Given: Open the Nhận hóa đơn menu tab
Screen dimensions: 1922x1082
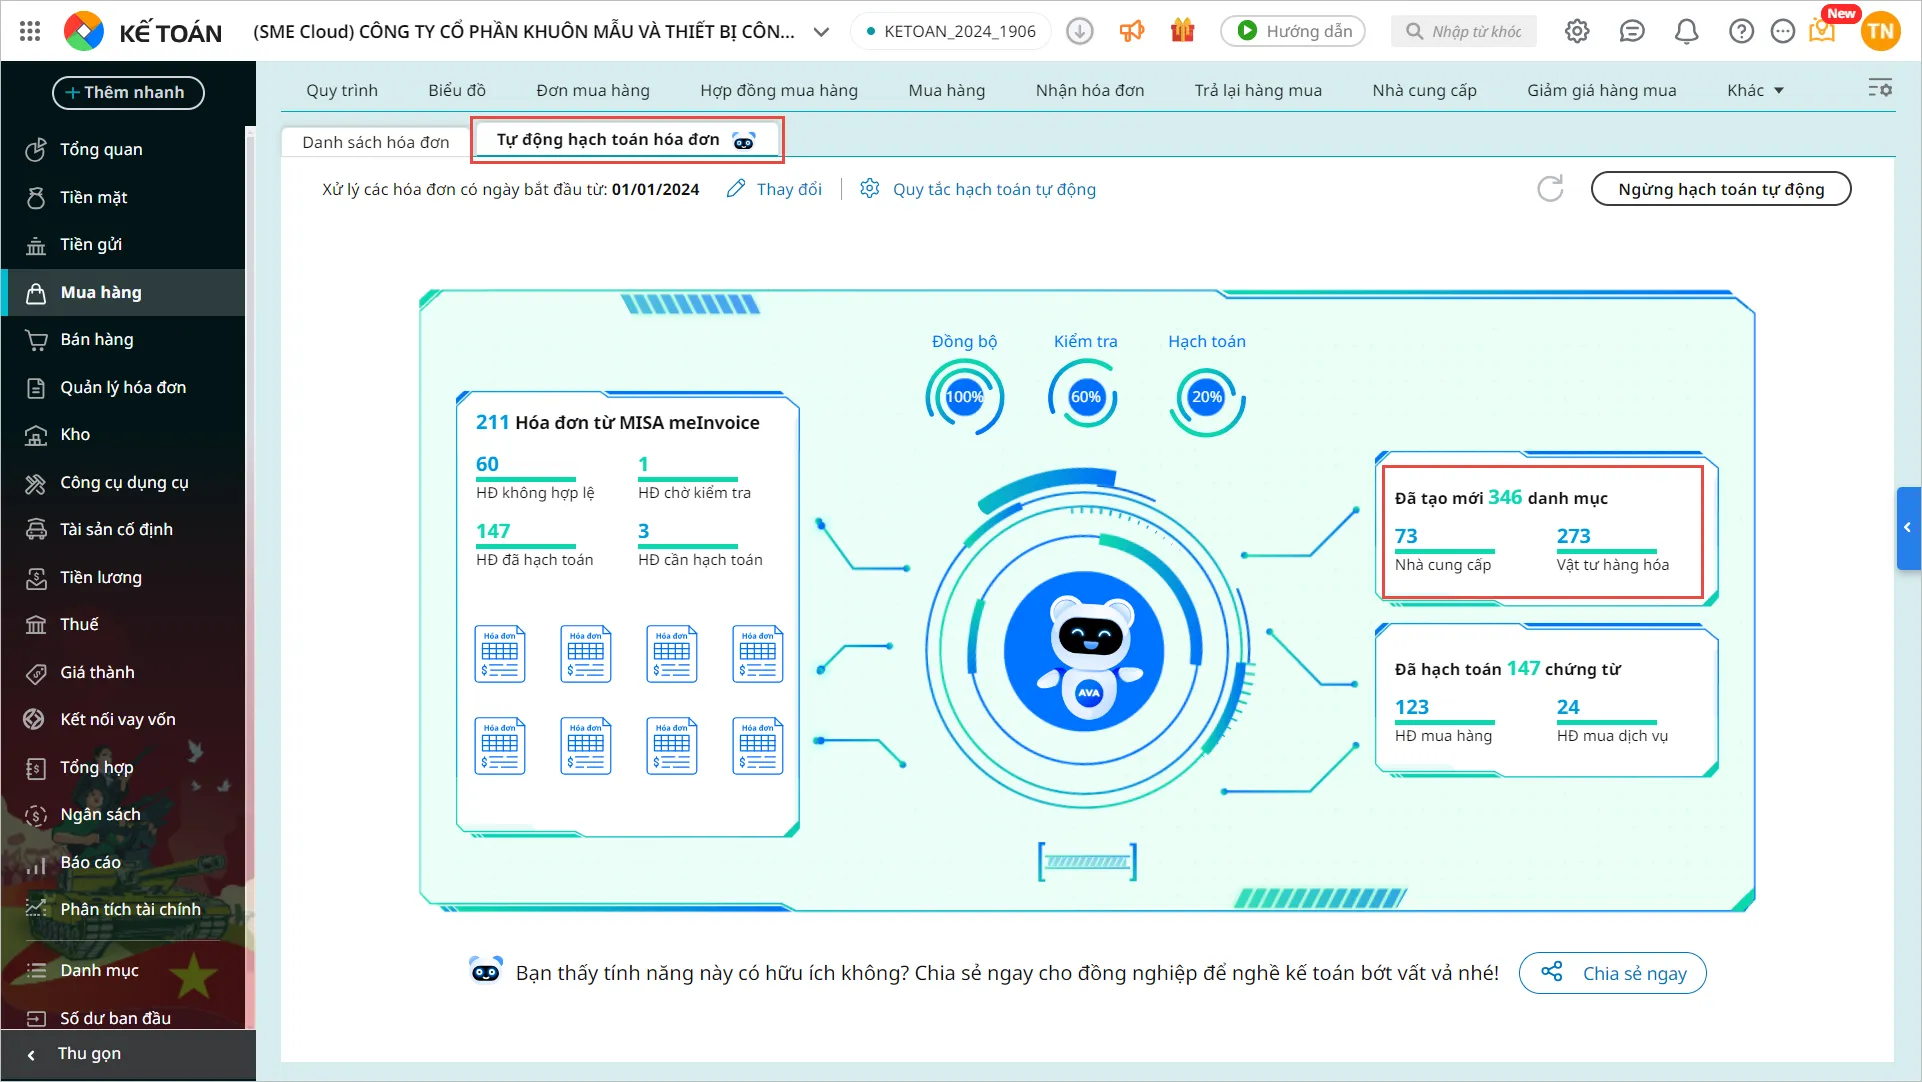Looking at the screenshot, I should point(1089,90).
